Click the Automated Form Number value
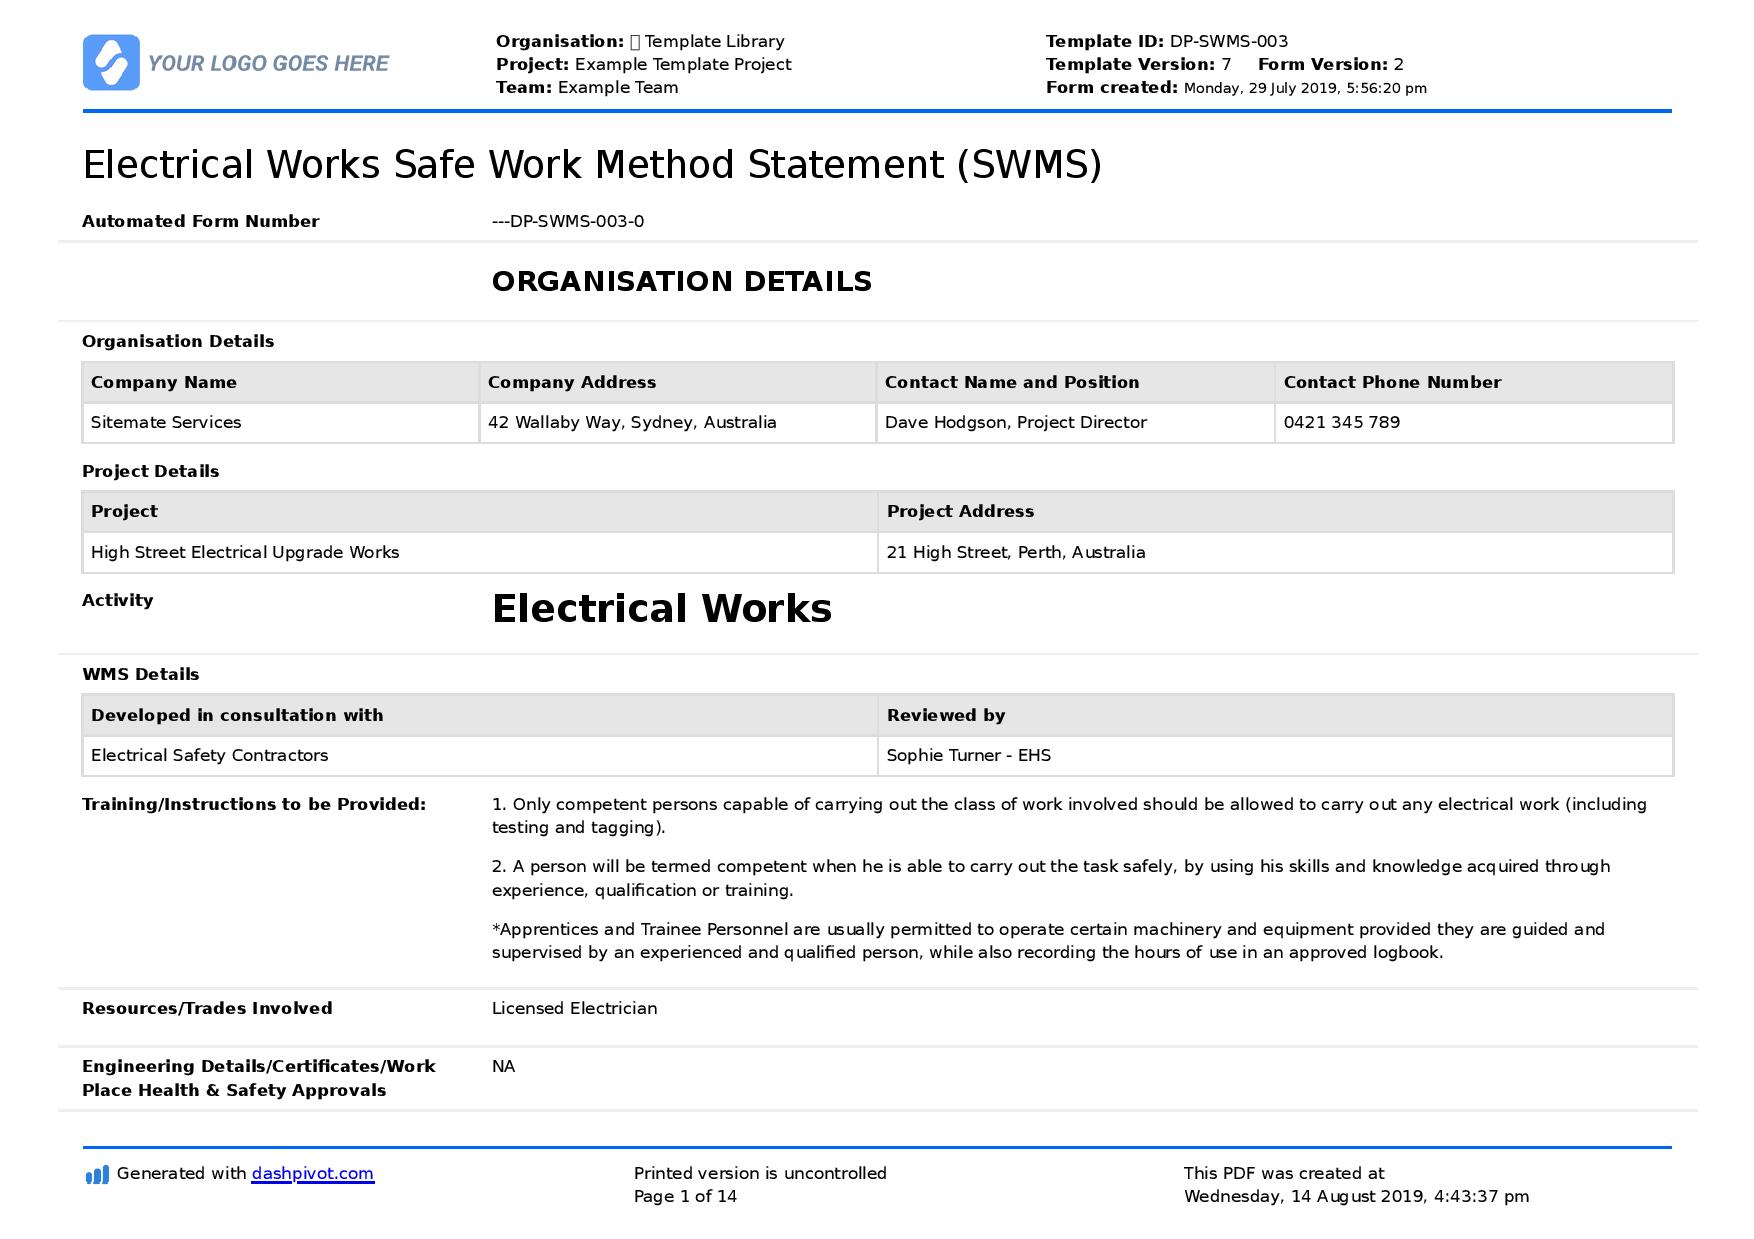The image size is (1754, 1239). click(568, 222)
